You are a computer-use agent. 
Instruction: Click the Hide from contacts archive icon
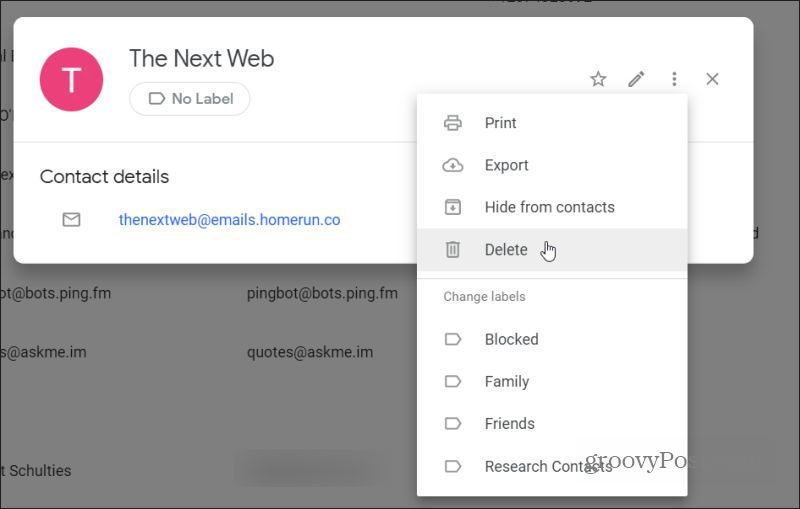(x=453, y=207)
